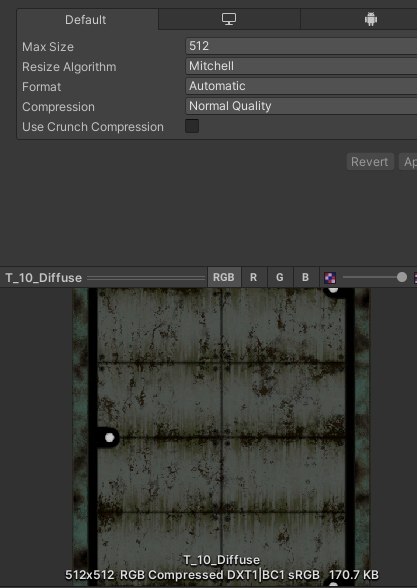Viewport: 417px width, 588px height.
Task: Open Resize Algorithm dropdown set to Mitchell
Action: pos(301,66)
